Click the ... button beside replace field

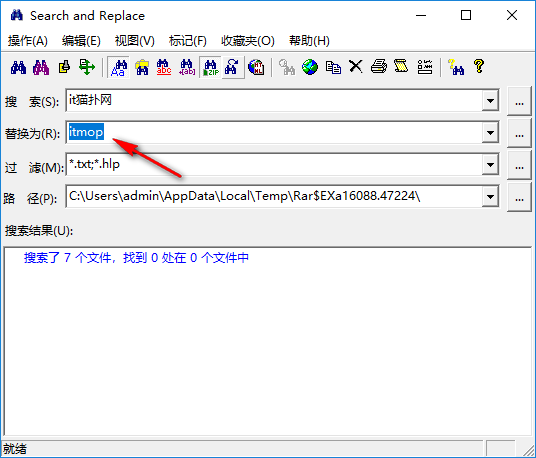pos(519,133)
